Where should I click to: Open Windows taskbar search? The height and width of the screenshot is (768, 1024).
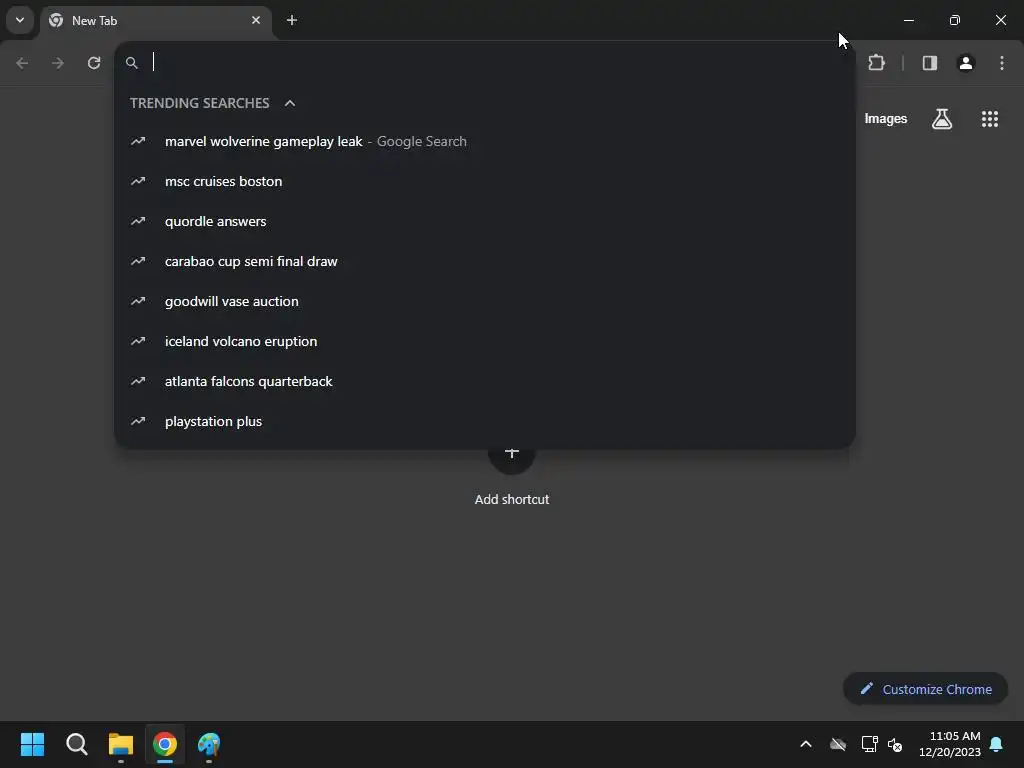76,744
